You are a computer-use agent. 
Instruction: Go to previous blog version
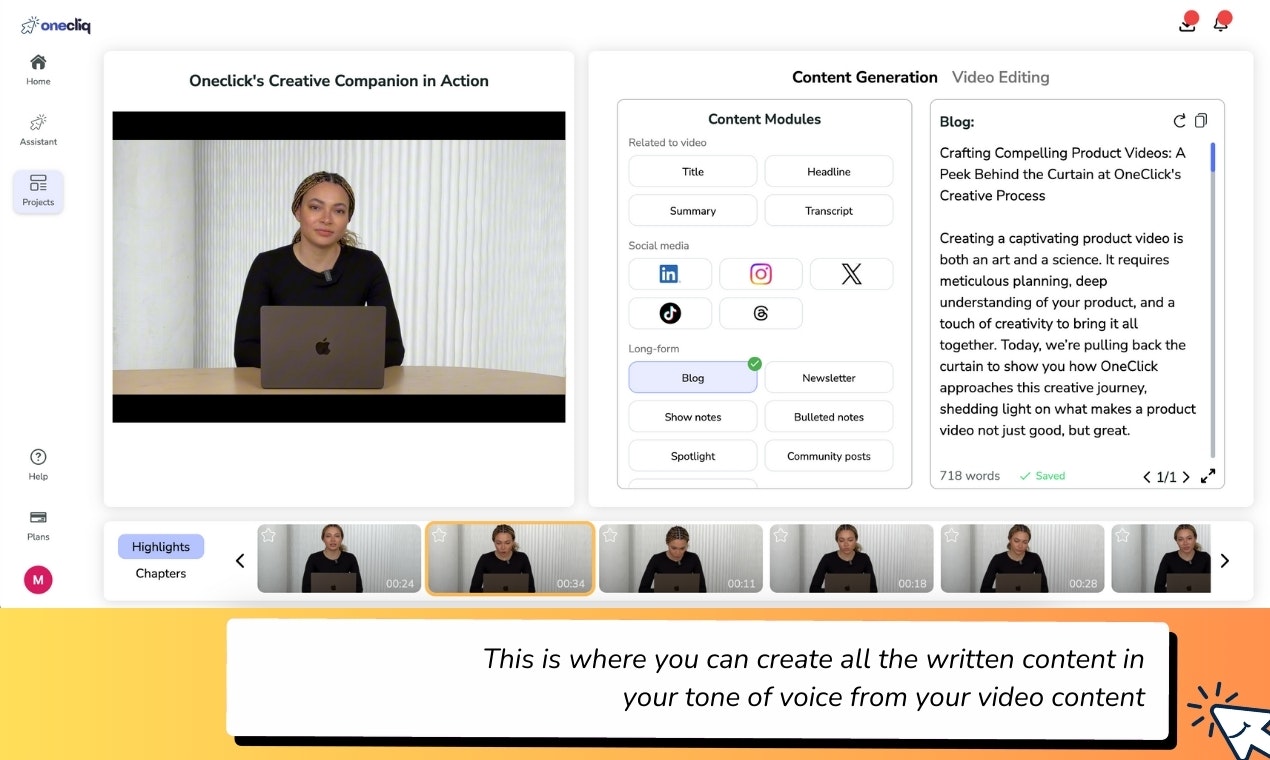coord(1147,477)
